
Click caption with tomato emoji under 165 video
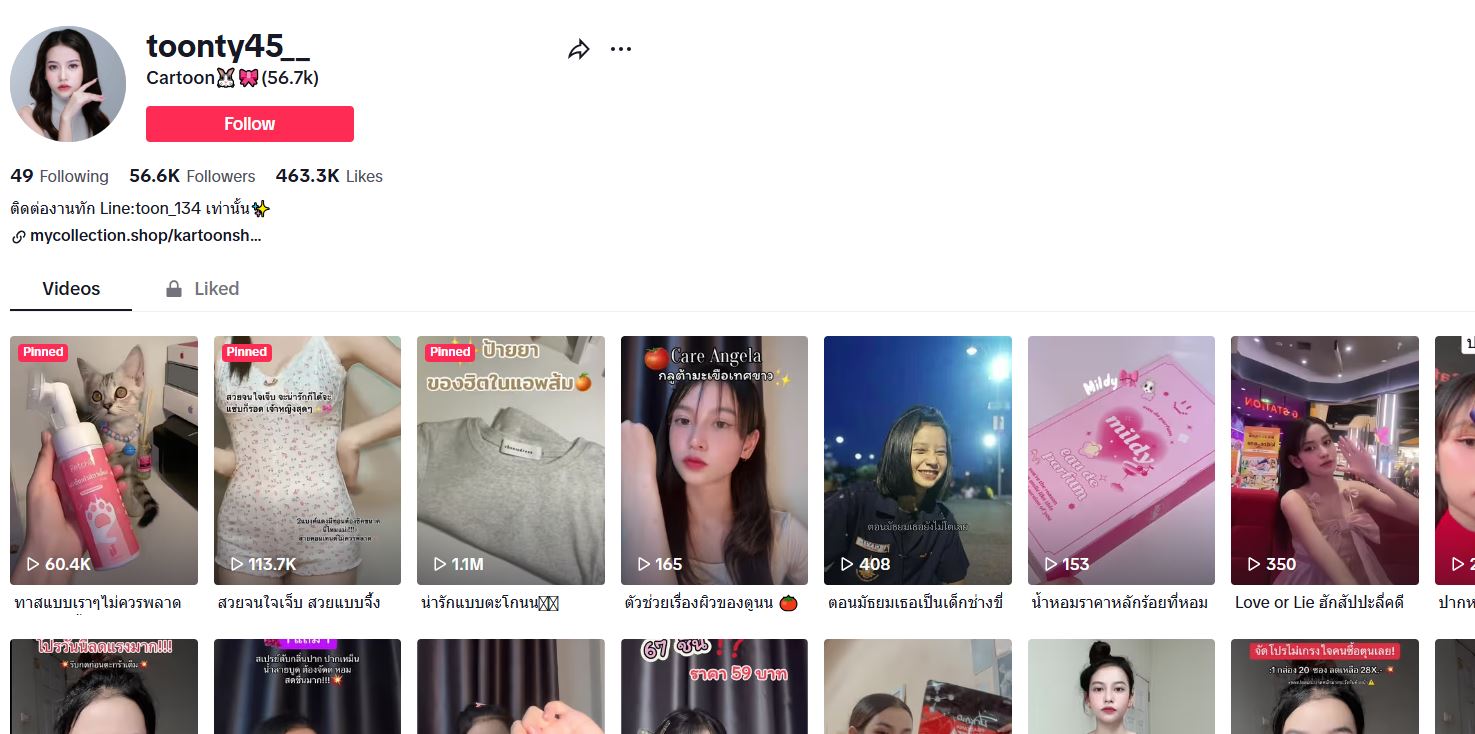711,603
